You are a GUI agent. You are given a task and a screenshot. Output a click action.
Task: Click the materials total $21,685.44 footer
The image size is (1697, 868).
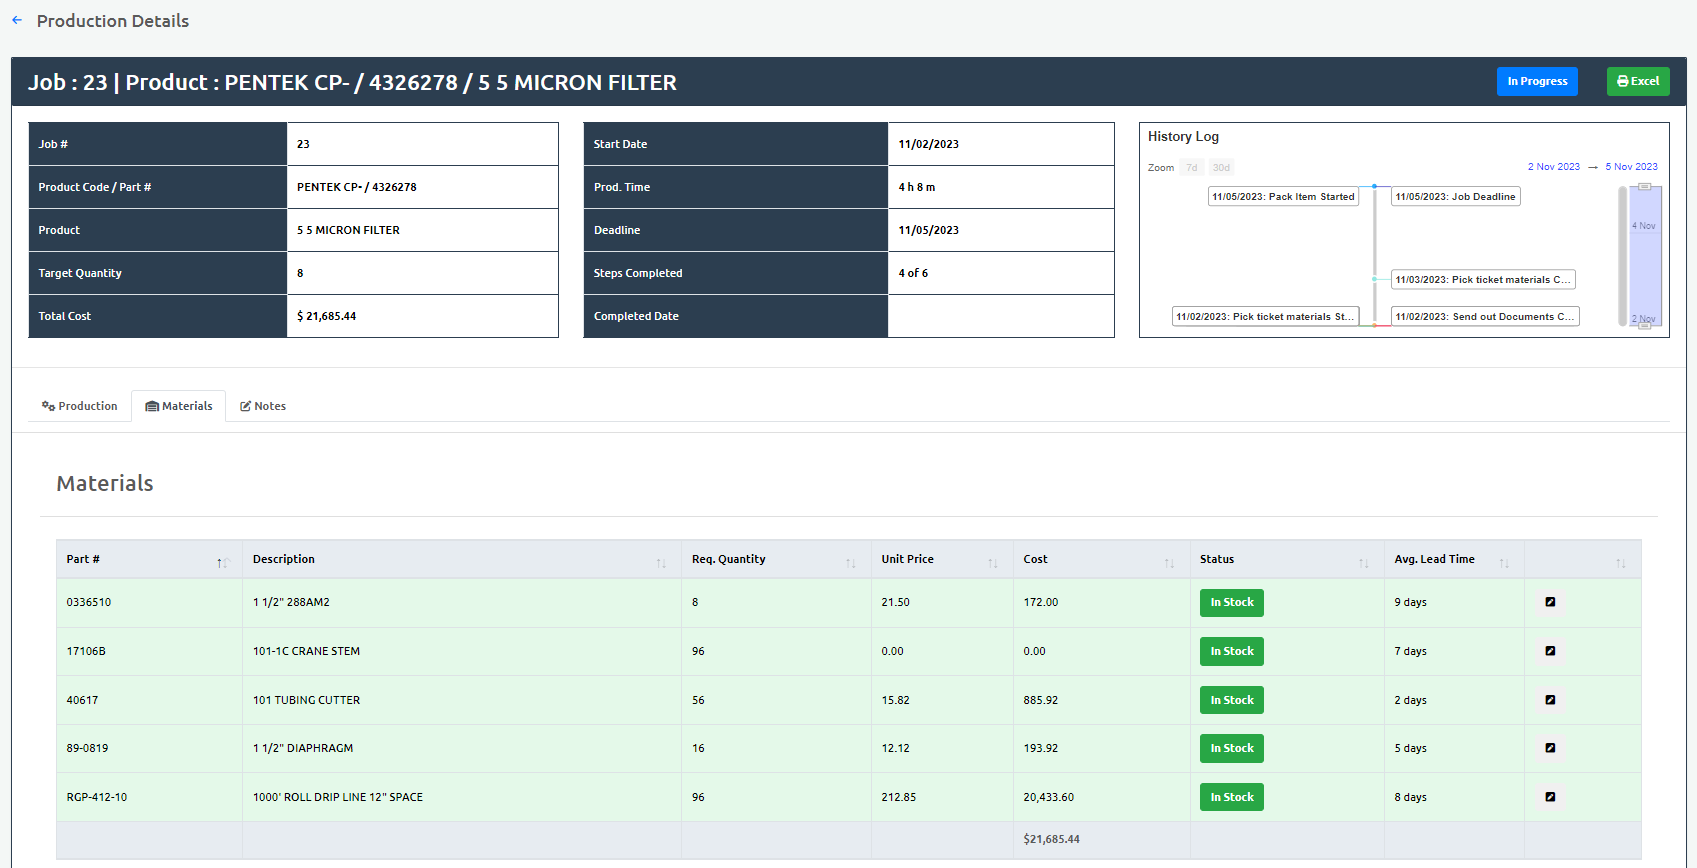pos(1051,839)
